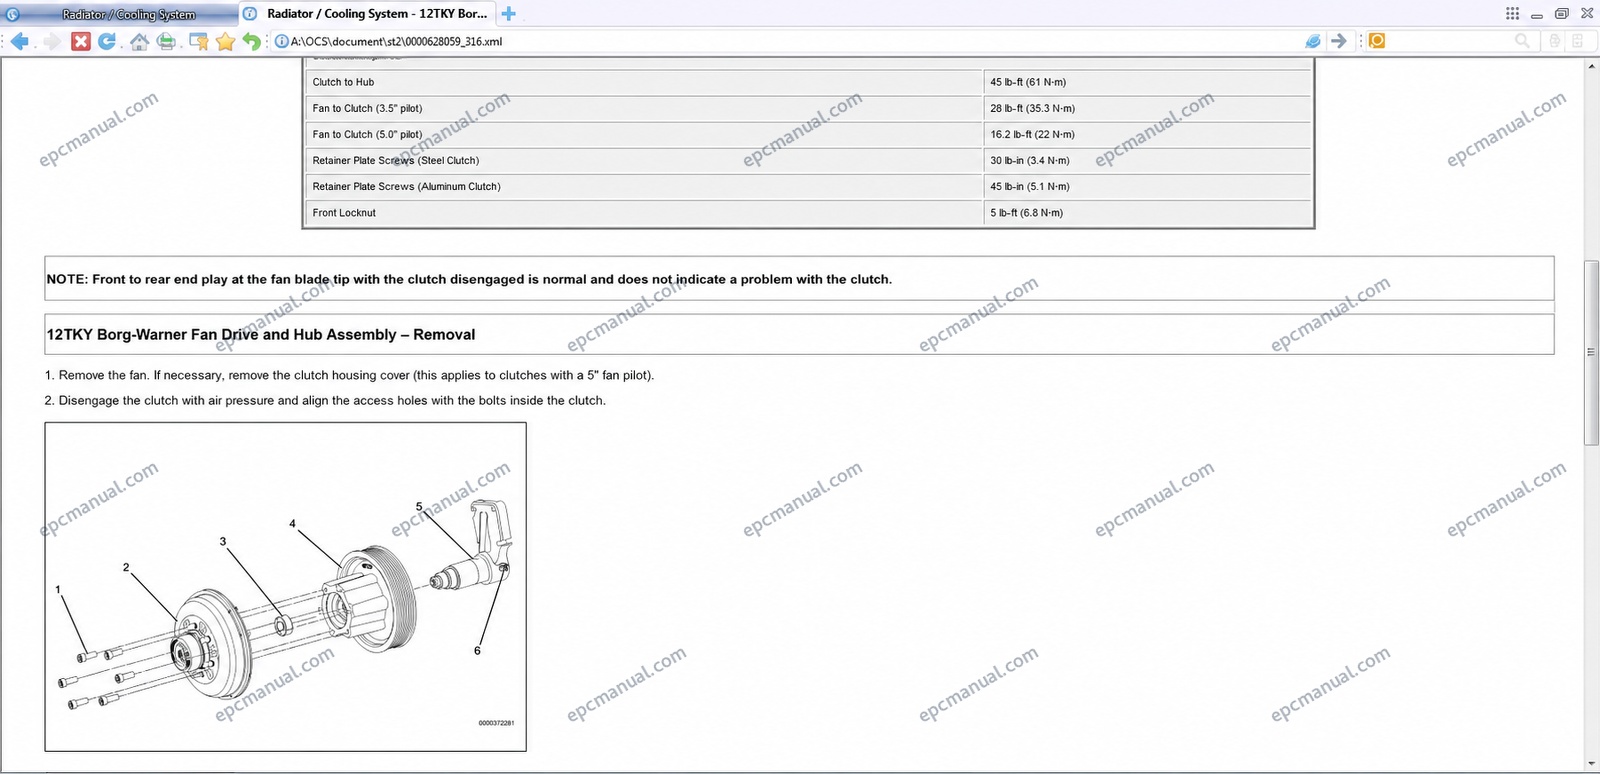Click the search magnifier icon
This screenshot has height=774, width=1600.
(1522, 41)
